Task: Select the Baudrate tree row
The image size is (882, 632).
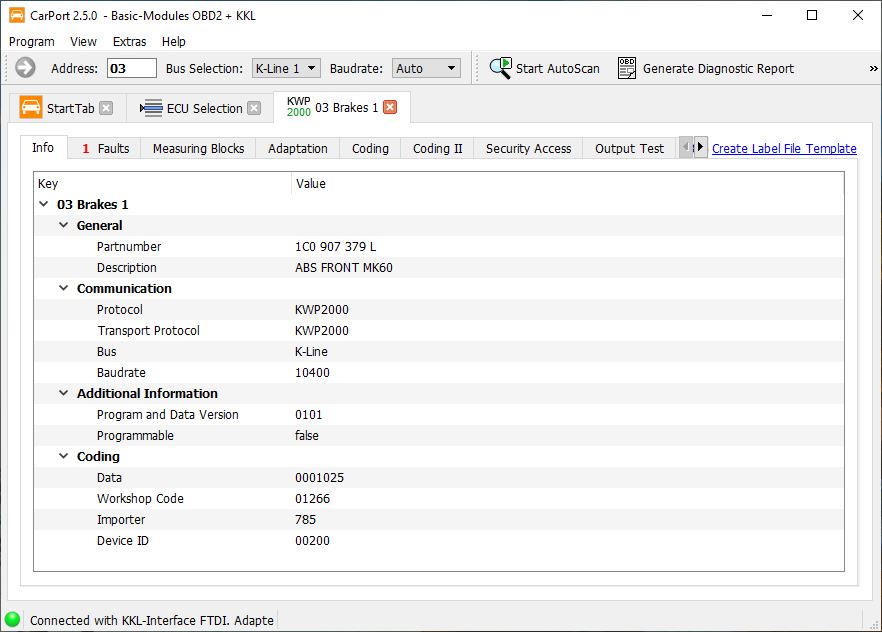Action: [439, 372]
